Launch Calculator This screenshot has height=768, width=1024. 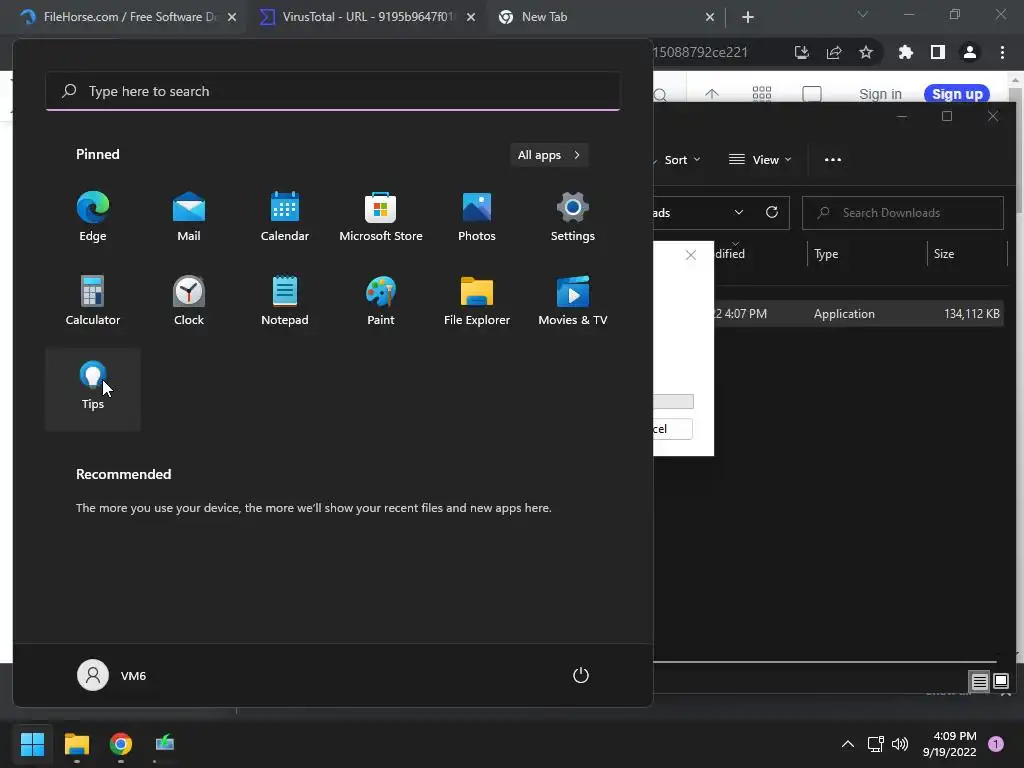(93, 300)
